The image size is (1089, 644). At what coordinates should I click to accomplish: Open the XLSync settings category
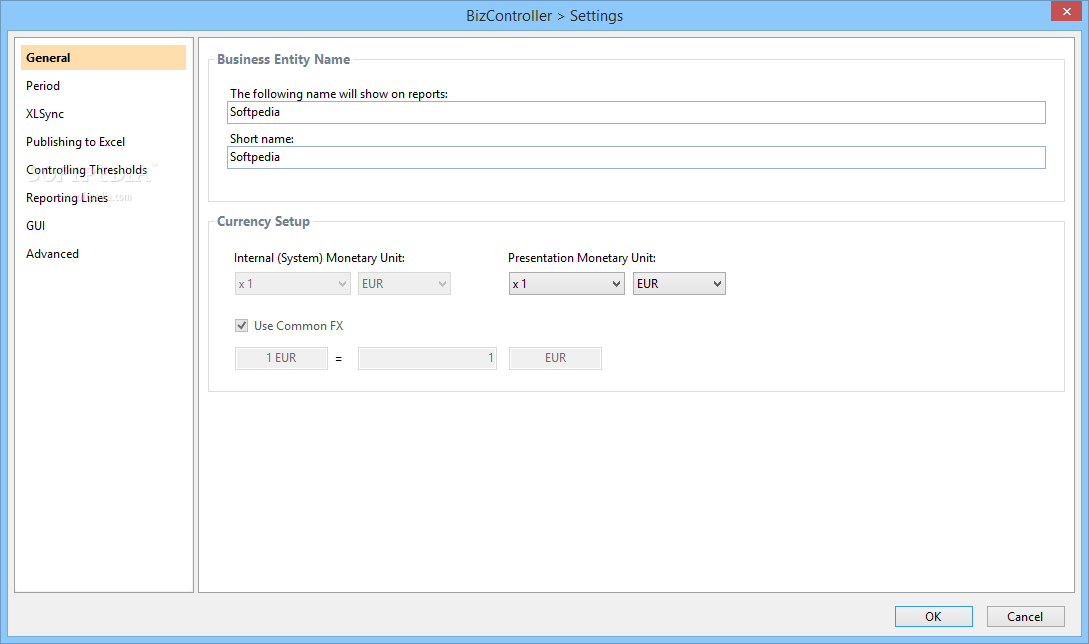[44, 114]
